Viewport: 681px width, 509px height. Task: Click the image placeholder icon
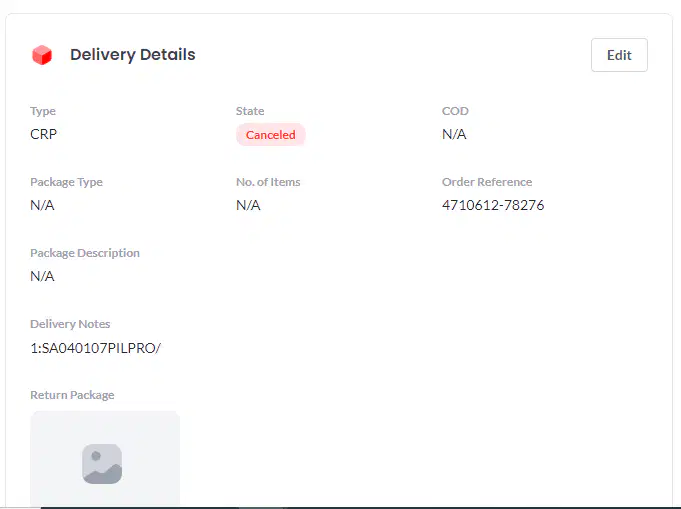102,463
